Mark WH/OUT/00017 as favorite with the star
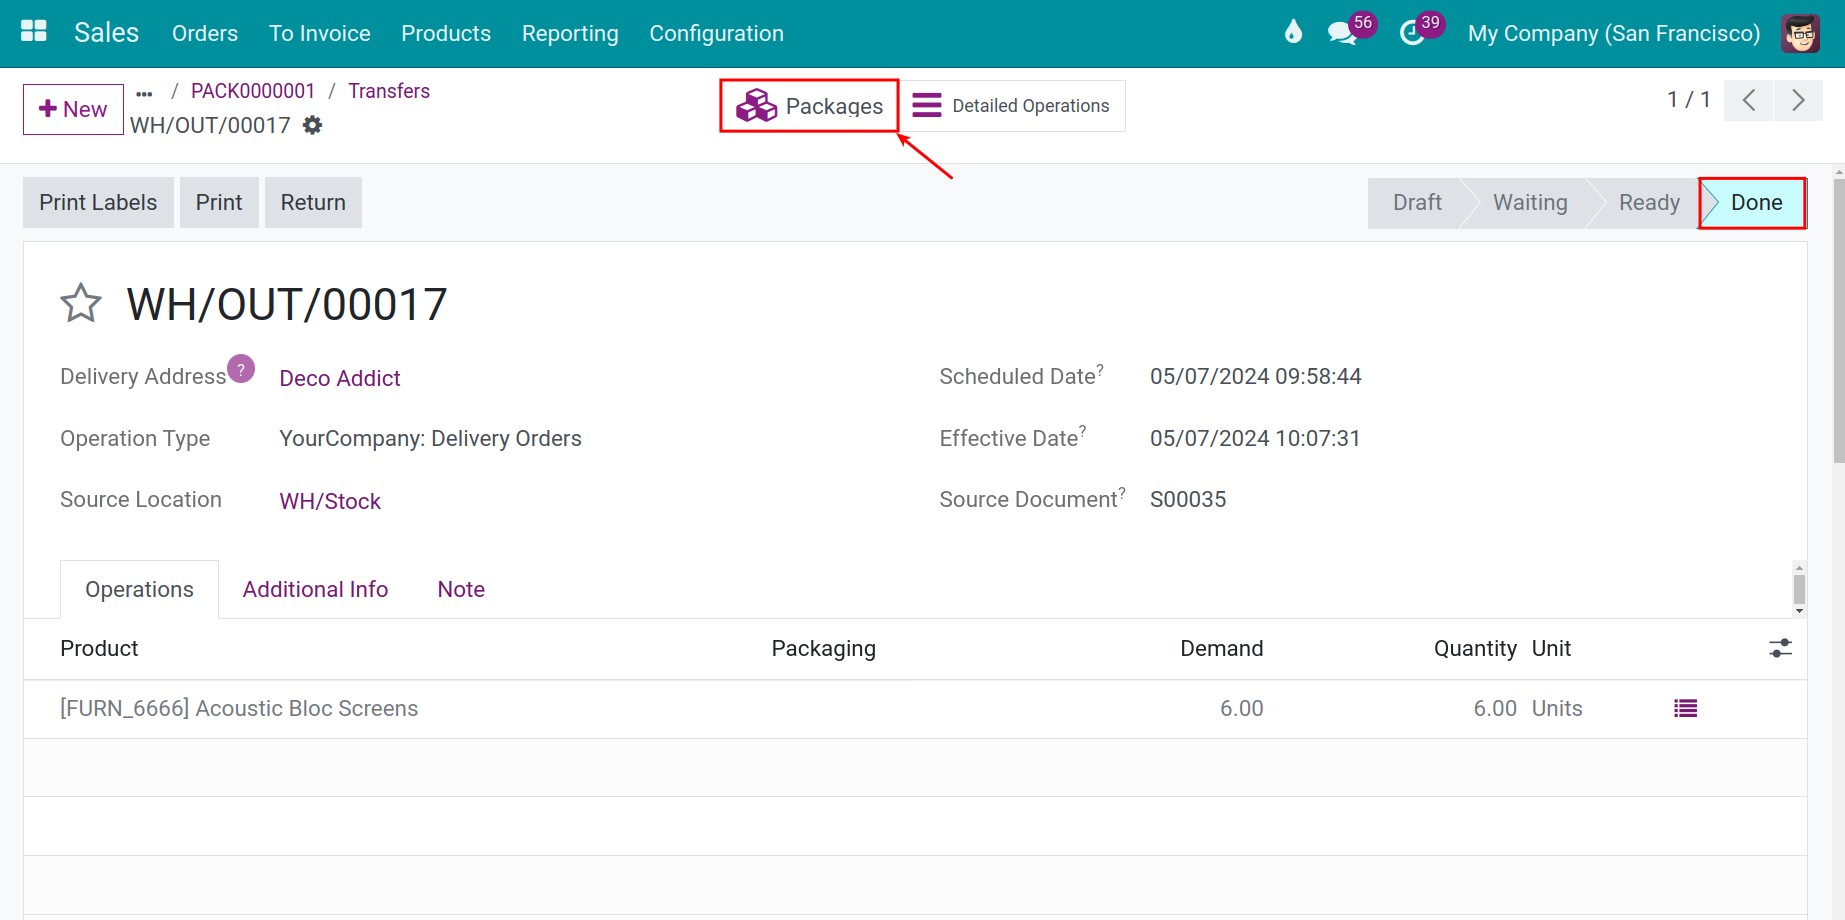 81,304
